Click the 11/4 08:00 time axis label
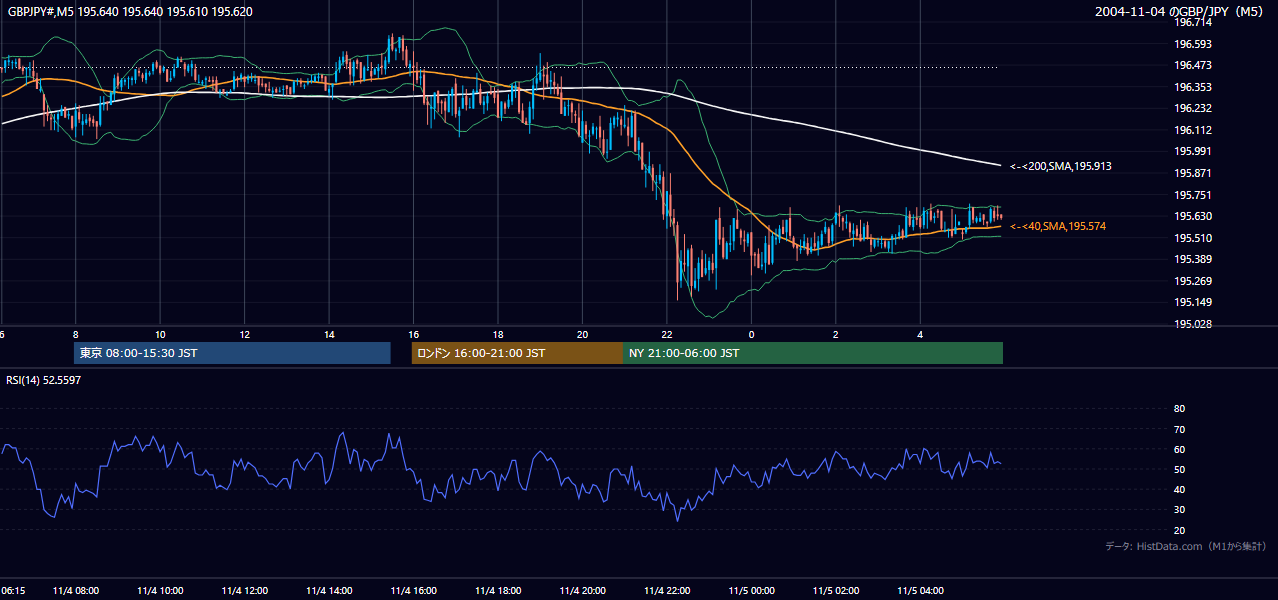This screenshot has height=600, width=1278. click(x=76, y=591)
